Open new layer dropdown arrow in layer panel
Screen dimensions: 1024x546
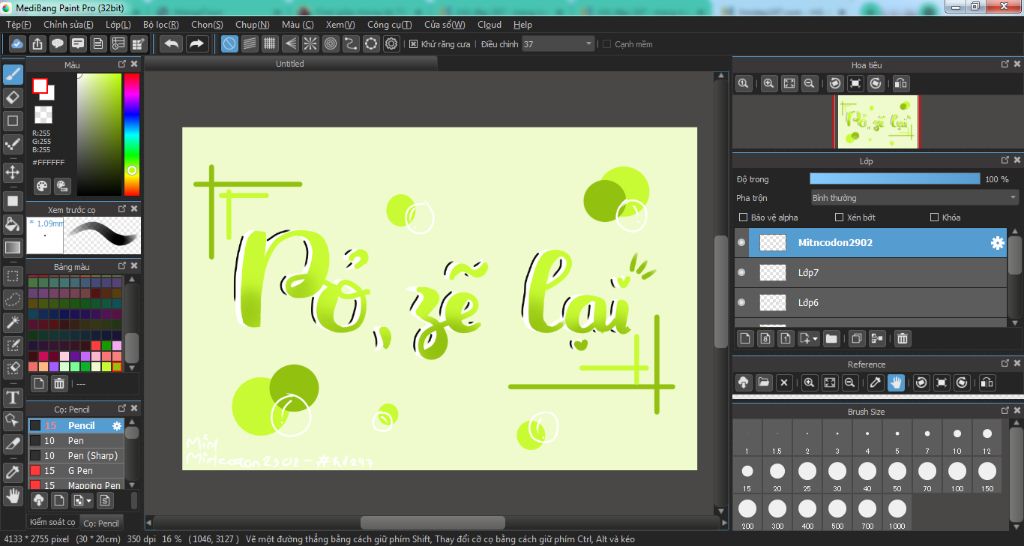tap(815, 338)
